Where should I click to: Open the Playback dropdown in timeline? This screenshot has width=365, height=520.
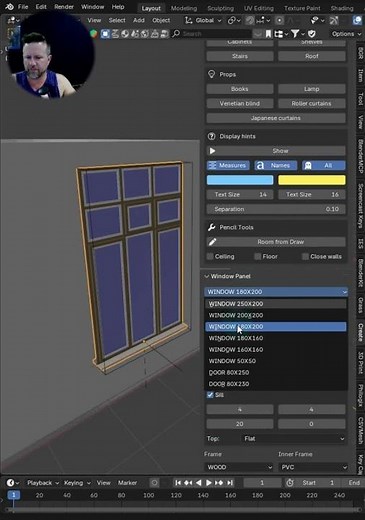[x=43, y=483]
